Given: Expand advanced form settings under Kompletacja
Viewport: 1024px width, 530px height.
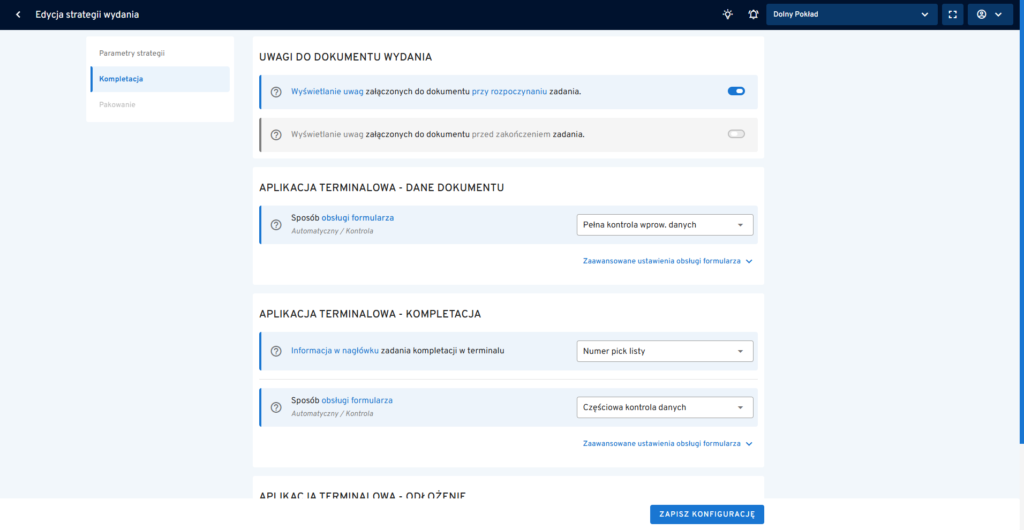Looking at the screenshot, I should tap(667, 444).
